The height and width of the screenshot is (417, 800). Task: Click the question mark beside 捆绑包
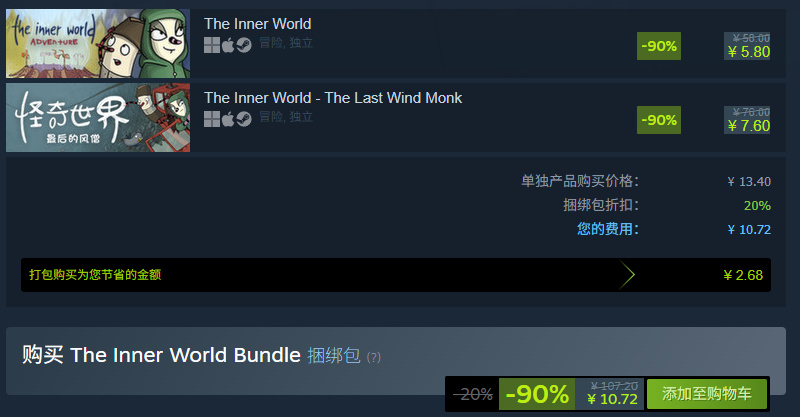pyautogui.click(x=373, y=357)
